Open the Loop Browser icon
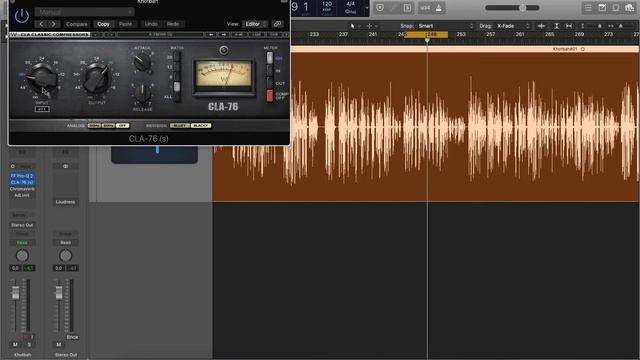 (x=616, y=8)
